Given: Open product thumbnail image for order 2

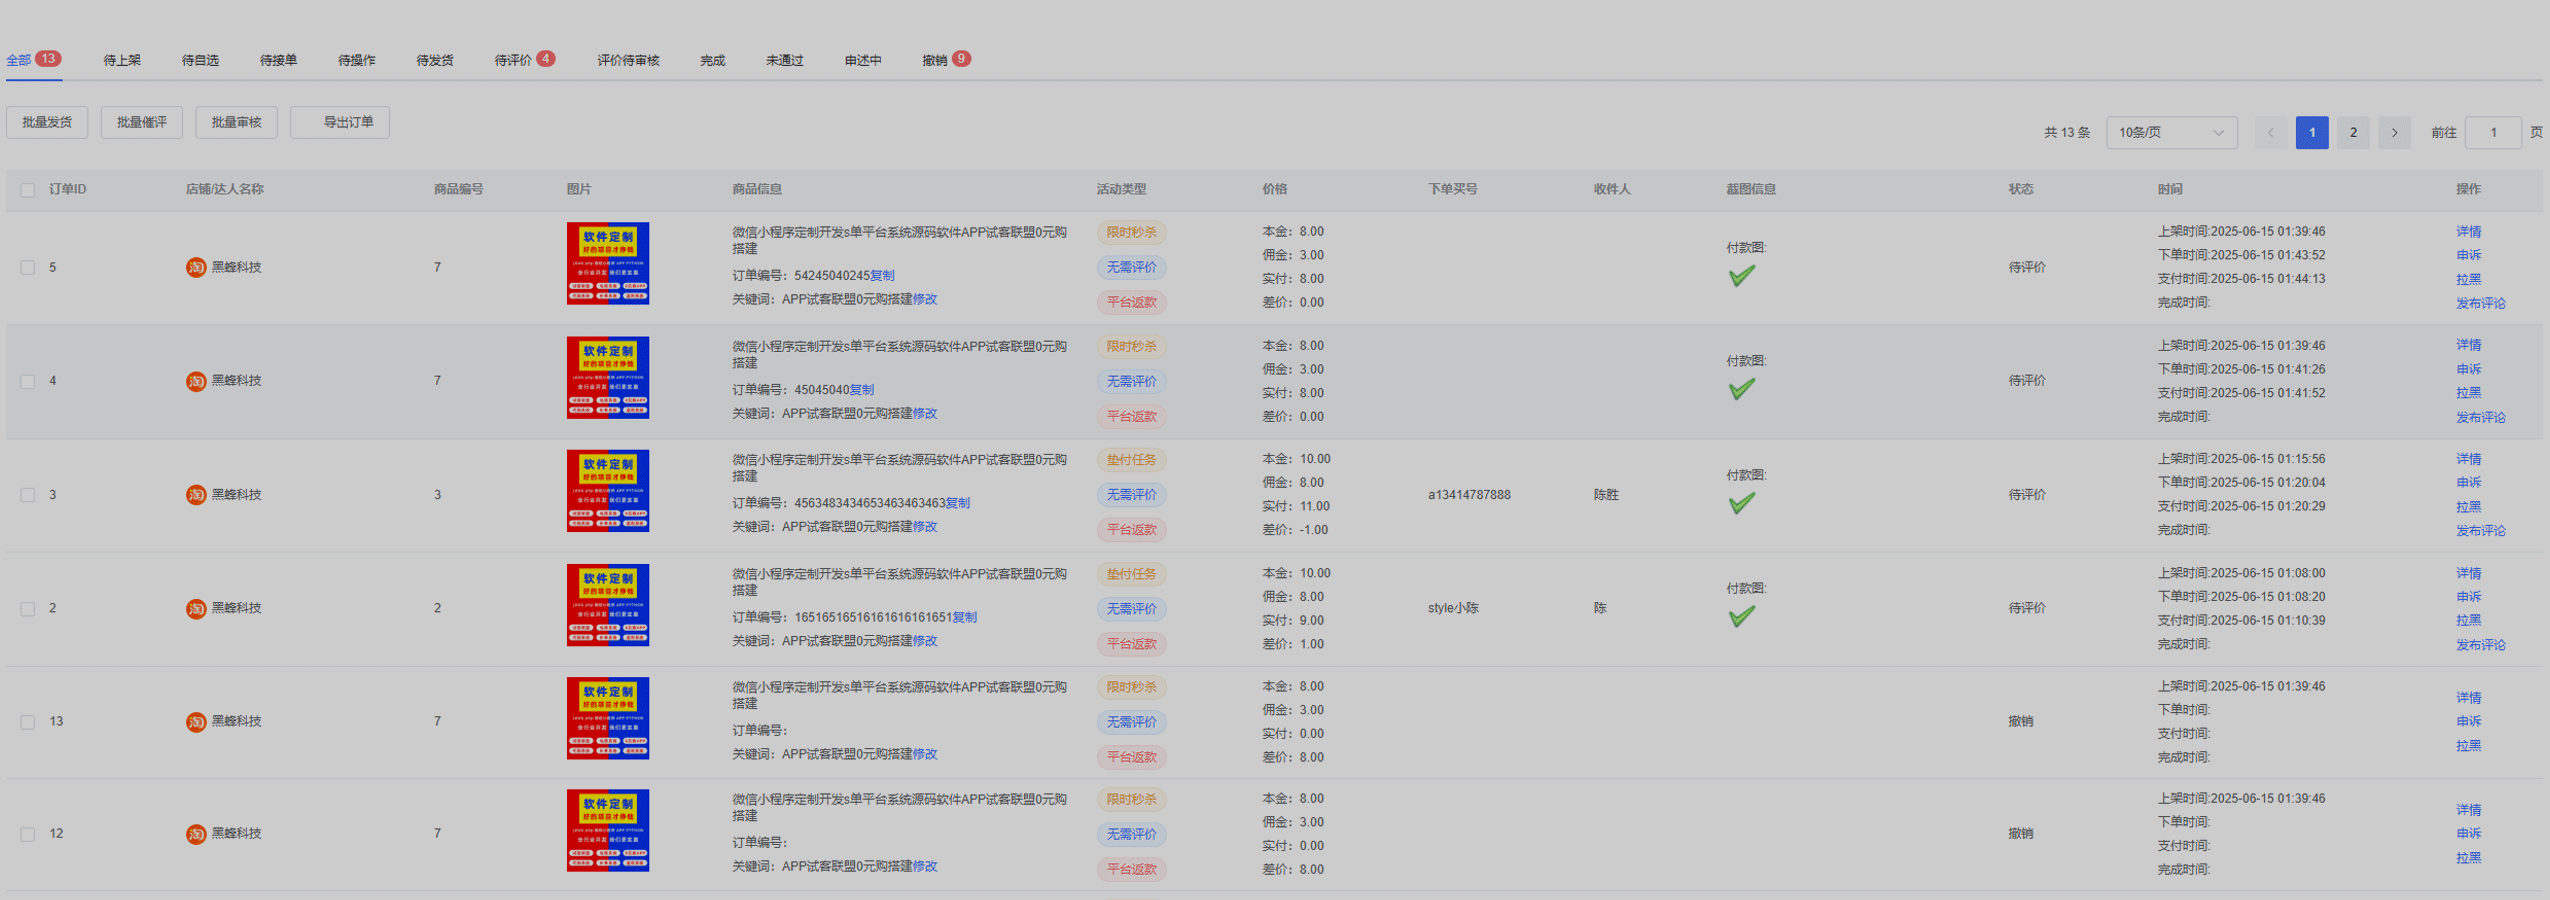Looking at the screenshot, I should pyautogui.click(x=607, y=605).
